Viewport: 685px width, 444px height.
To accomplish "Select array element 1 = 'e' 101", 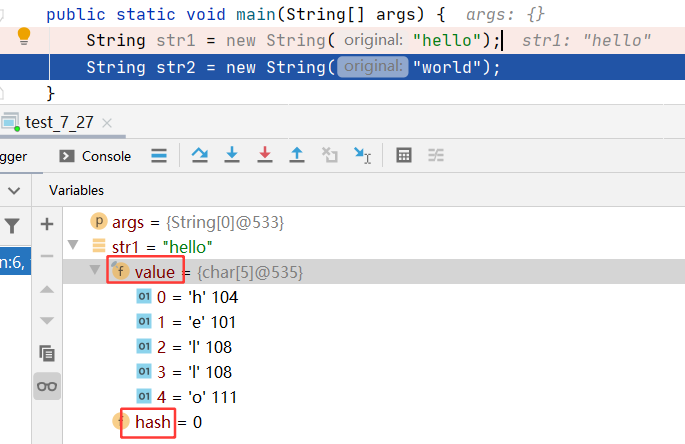I will (x=374, y=322).
